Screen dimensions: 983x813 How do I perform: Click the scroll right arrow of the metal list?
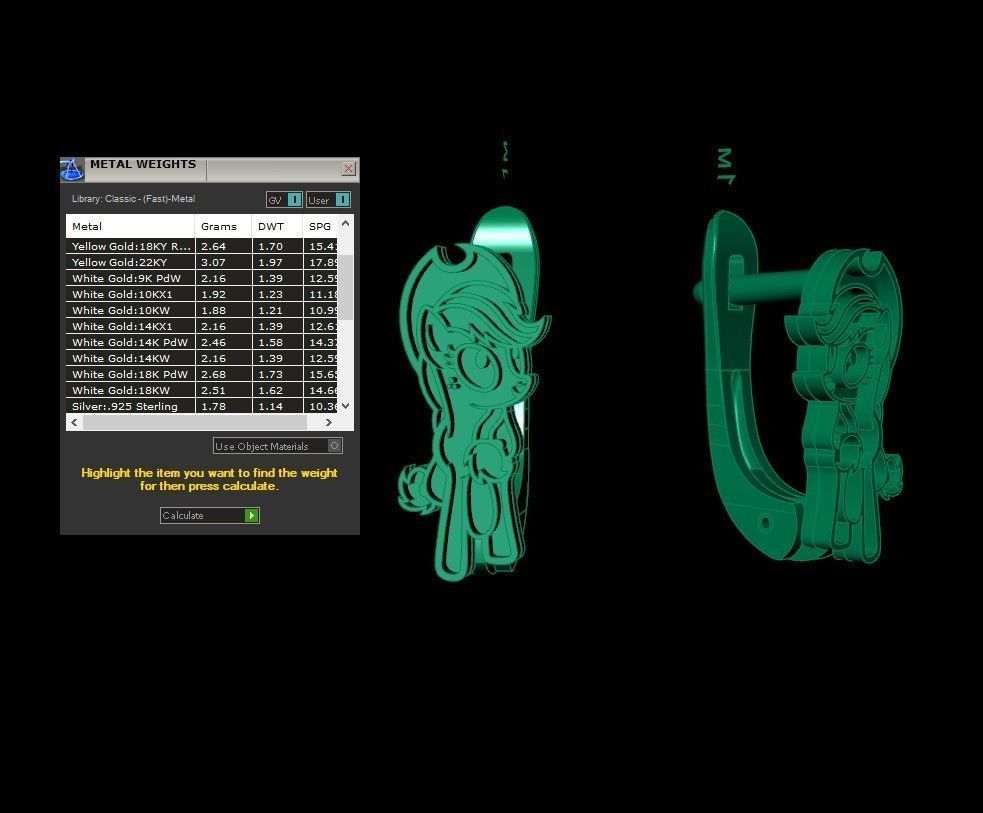(x=329, y=422)
